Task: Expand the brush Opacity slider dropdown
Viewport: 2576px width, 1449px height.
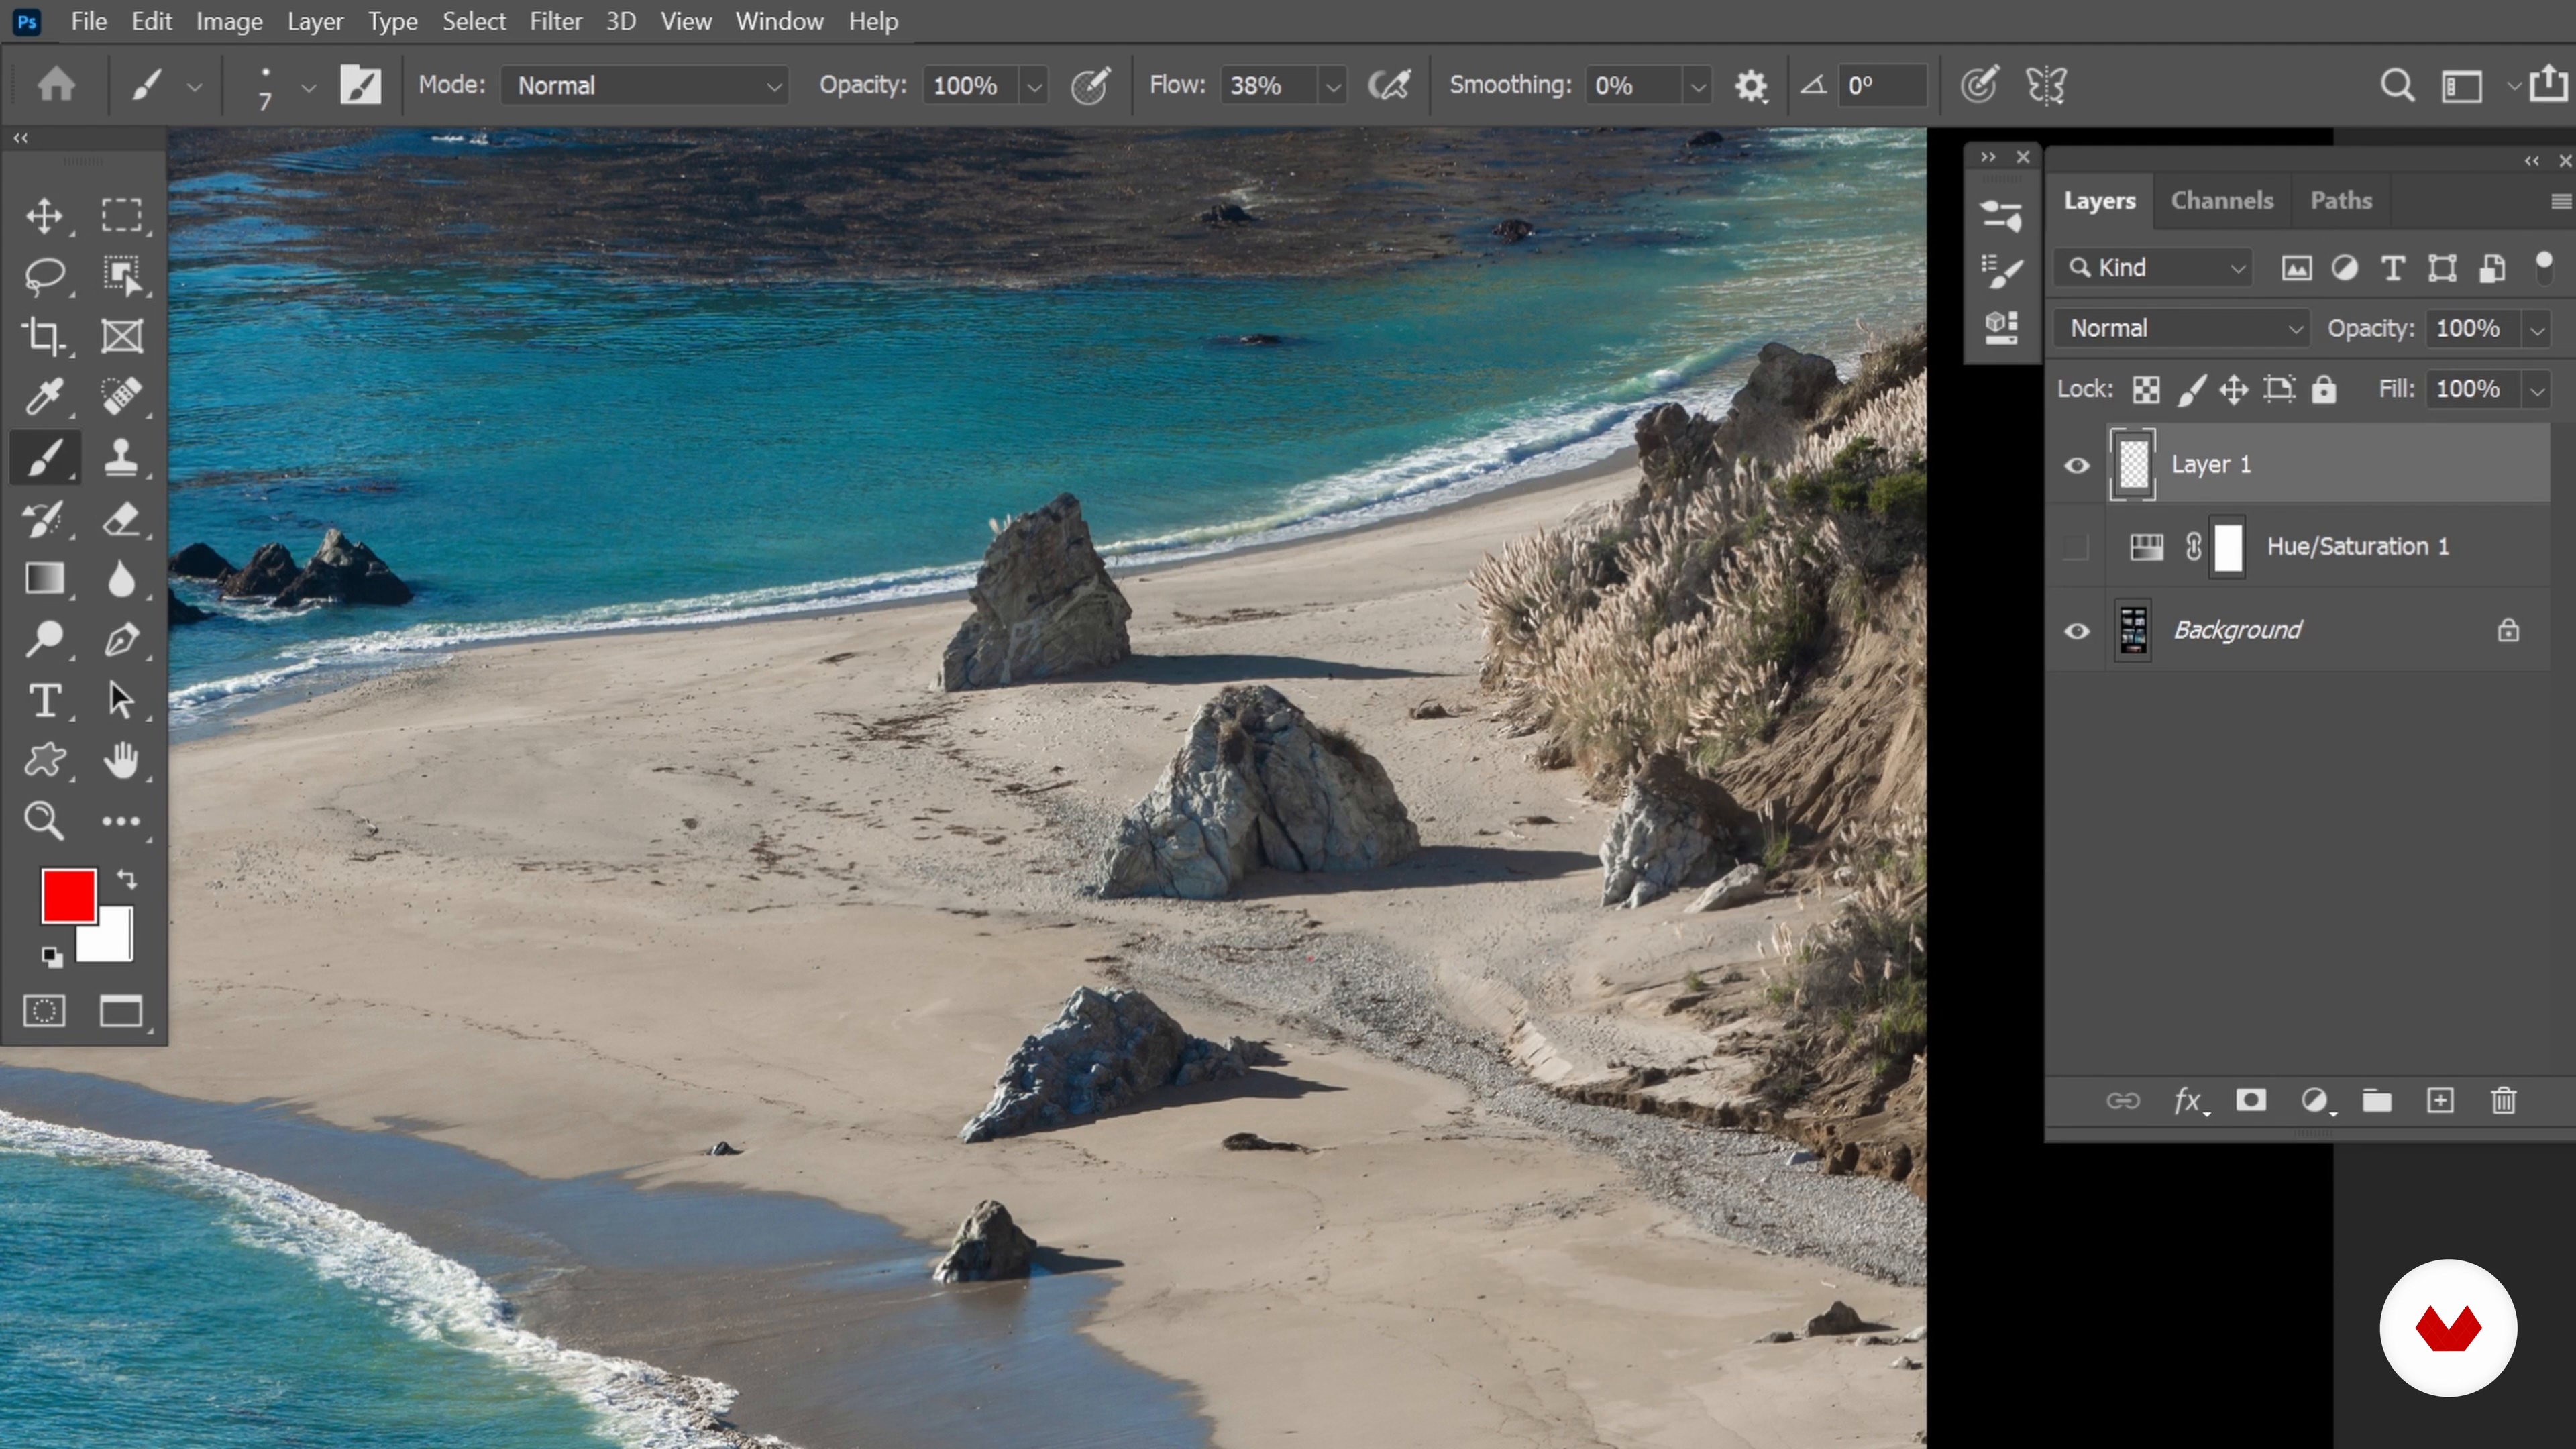Action: pyautogui.click(x=1034, y=87)
